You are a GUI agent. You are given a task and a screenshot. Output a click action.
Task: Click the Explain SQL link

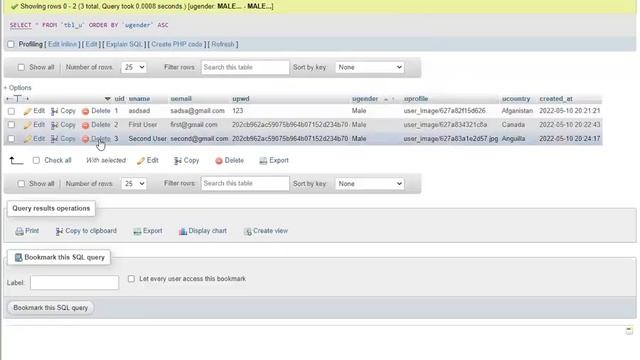(124, 44)
